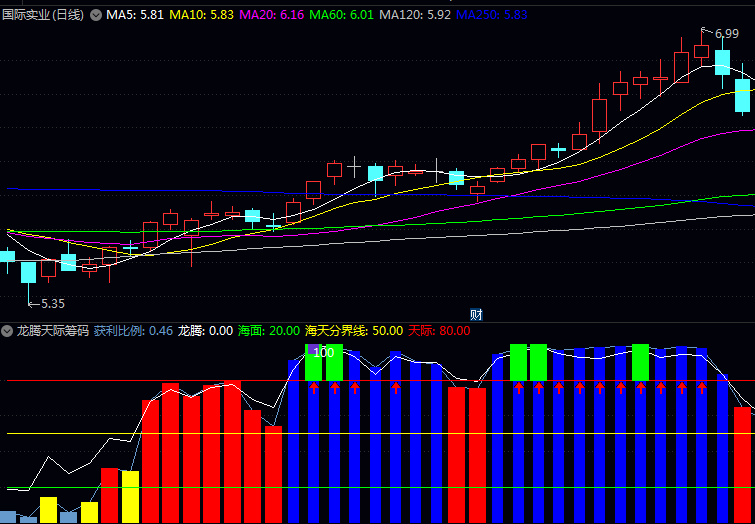Click the 5.35 low price label
The height and width of the screenshot is (524, 755).
point(53,304)
